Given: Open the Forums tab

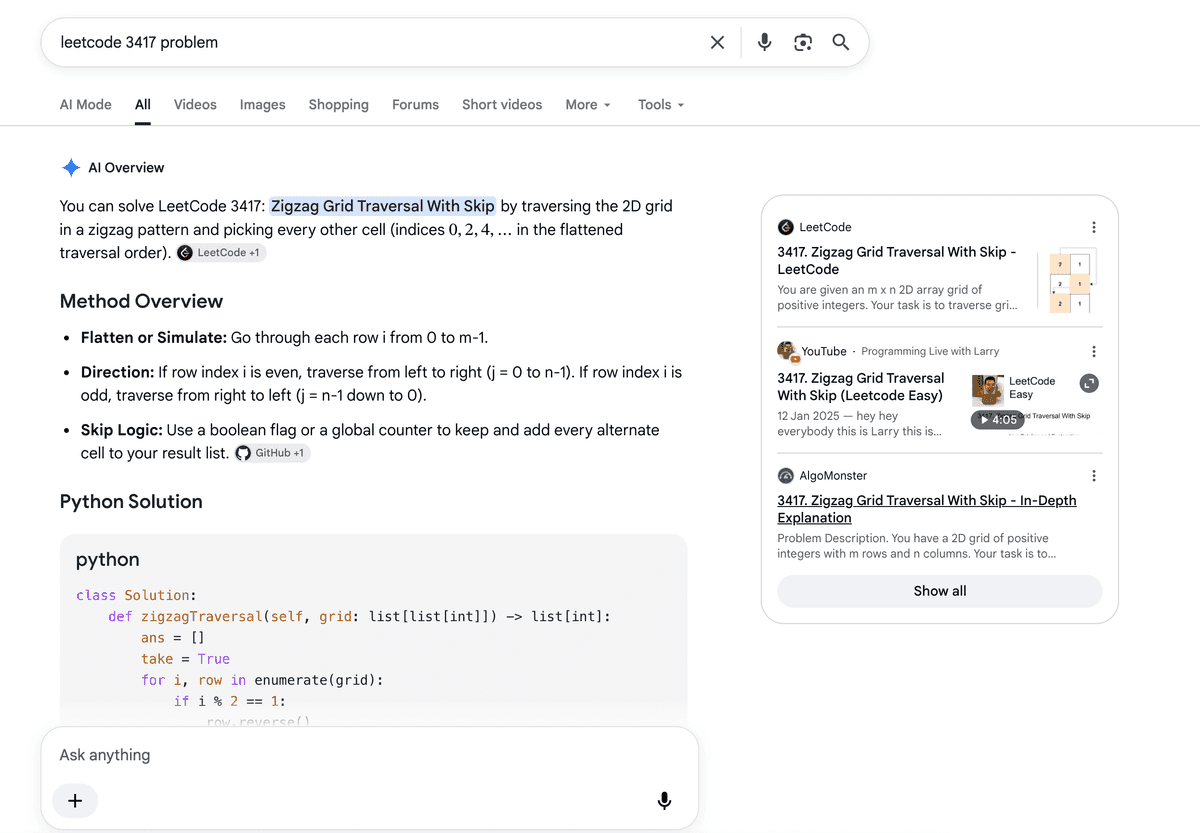Looking at the screenshot, I should pyautogui.click(x=416, y=104).
